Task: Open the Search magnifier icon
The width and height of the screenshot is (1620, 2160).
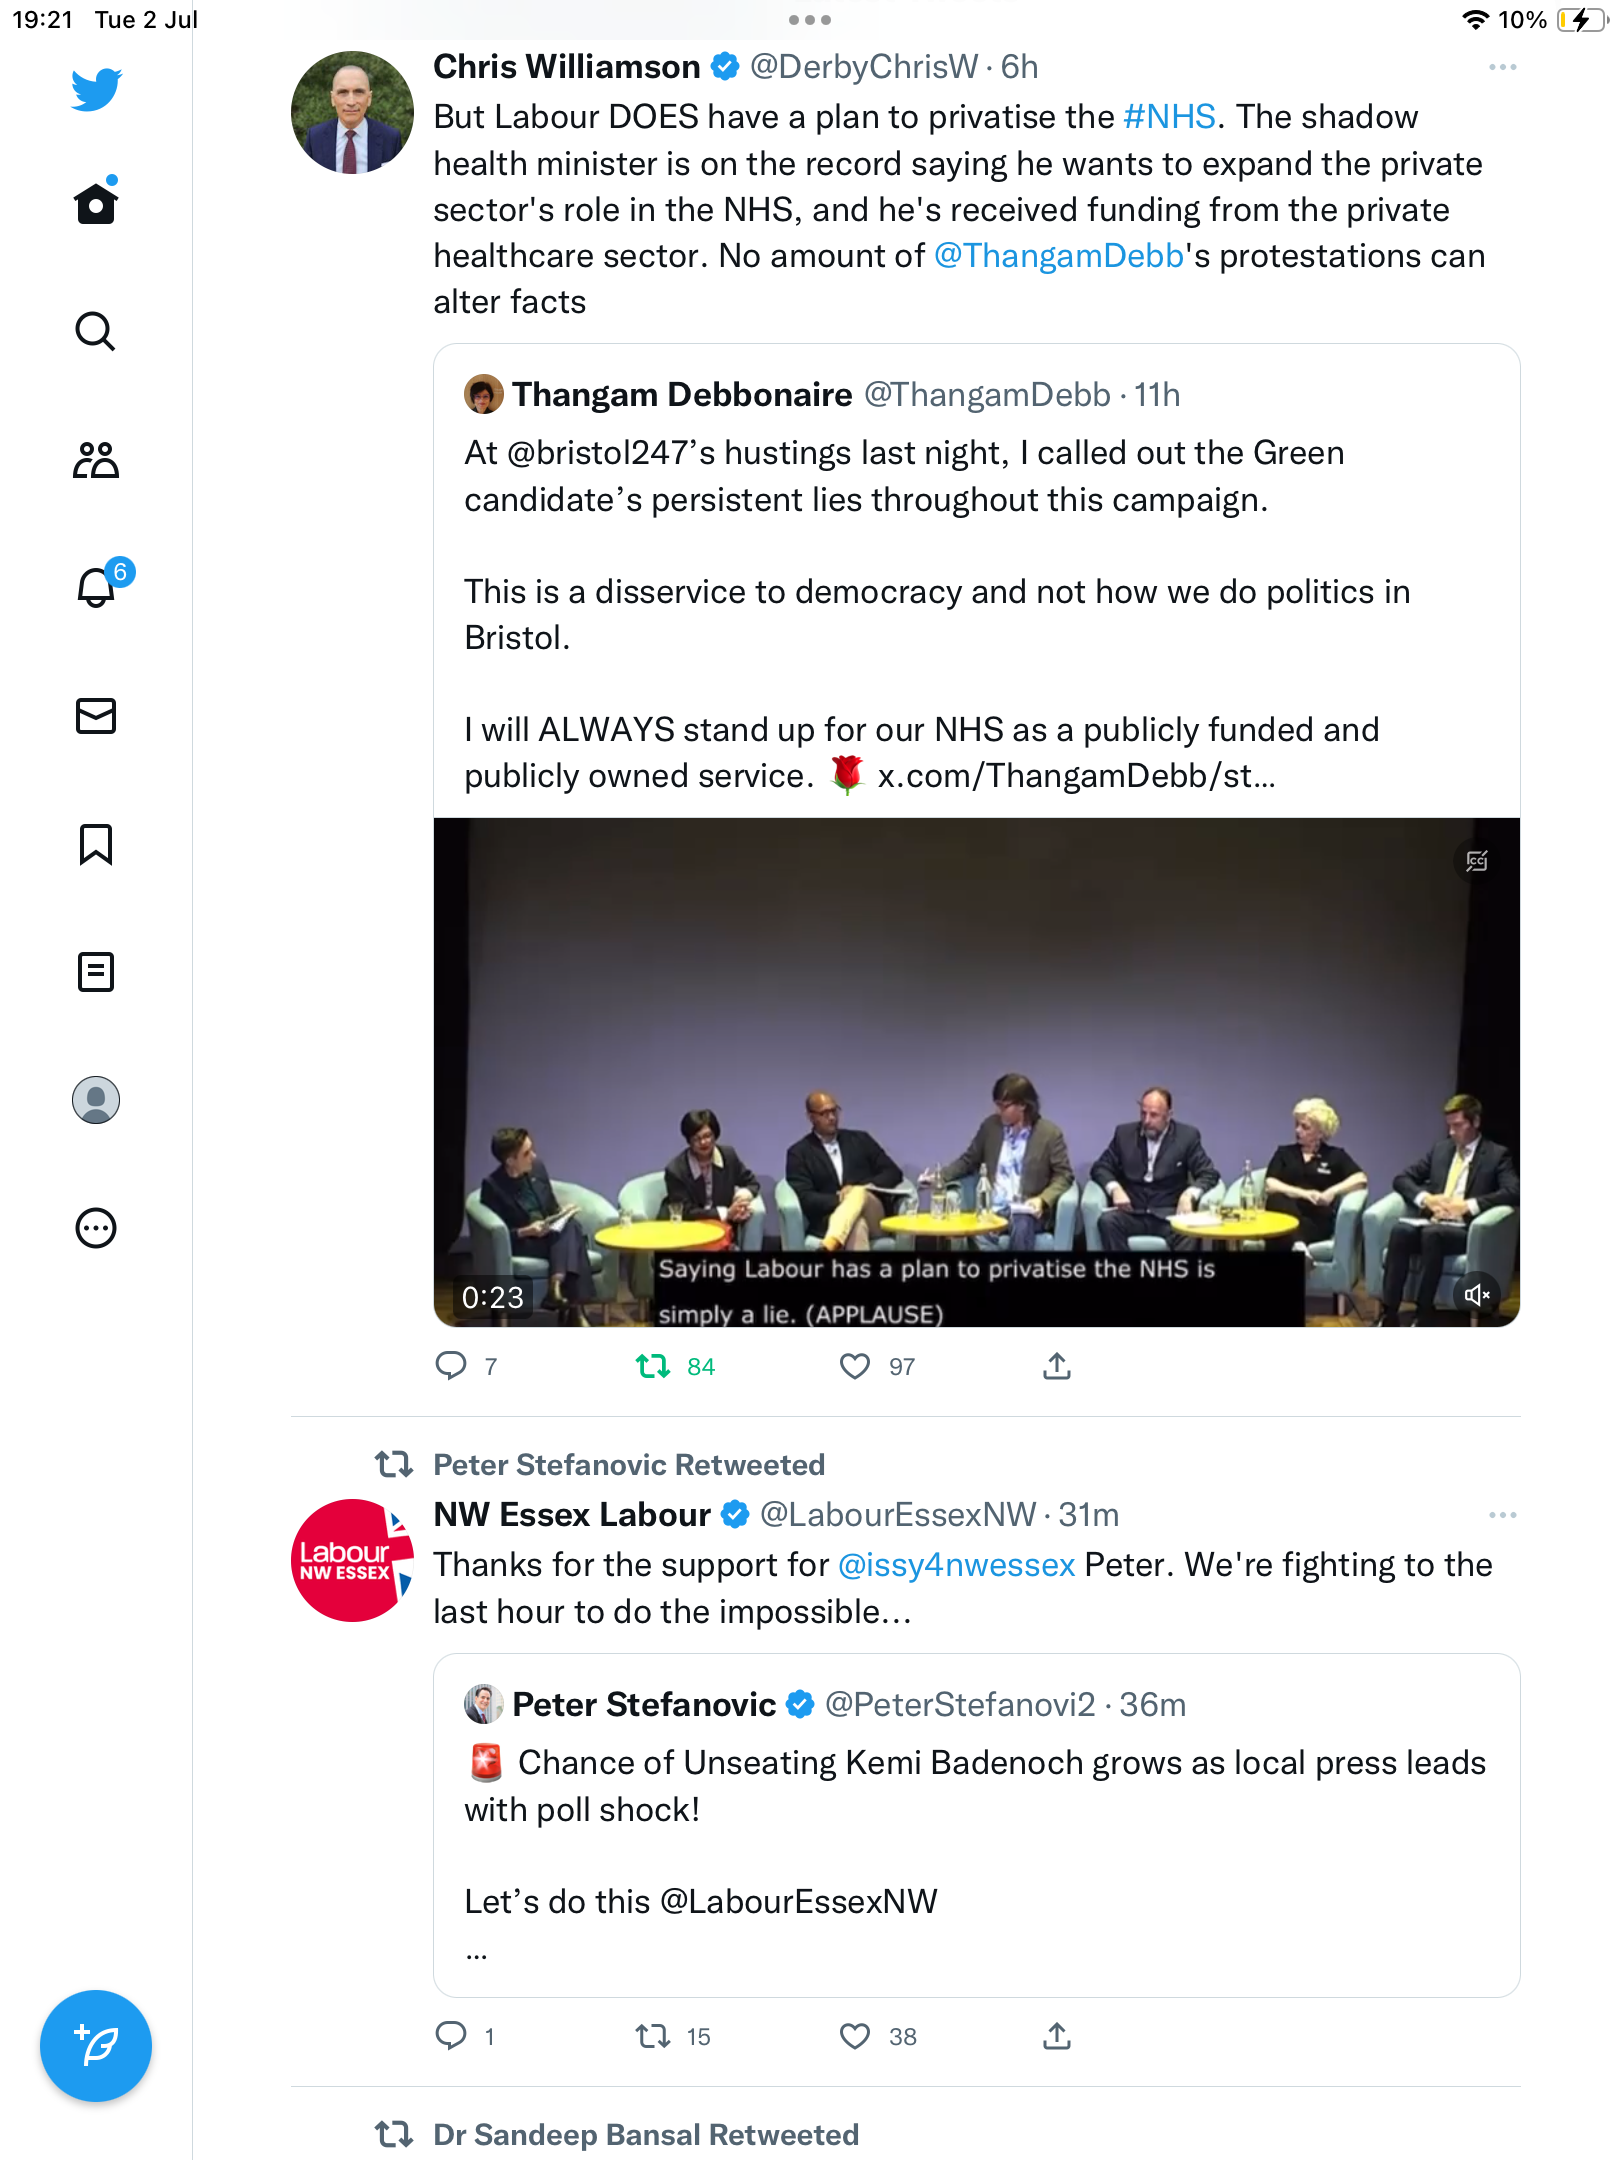Action: point(96,331)
